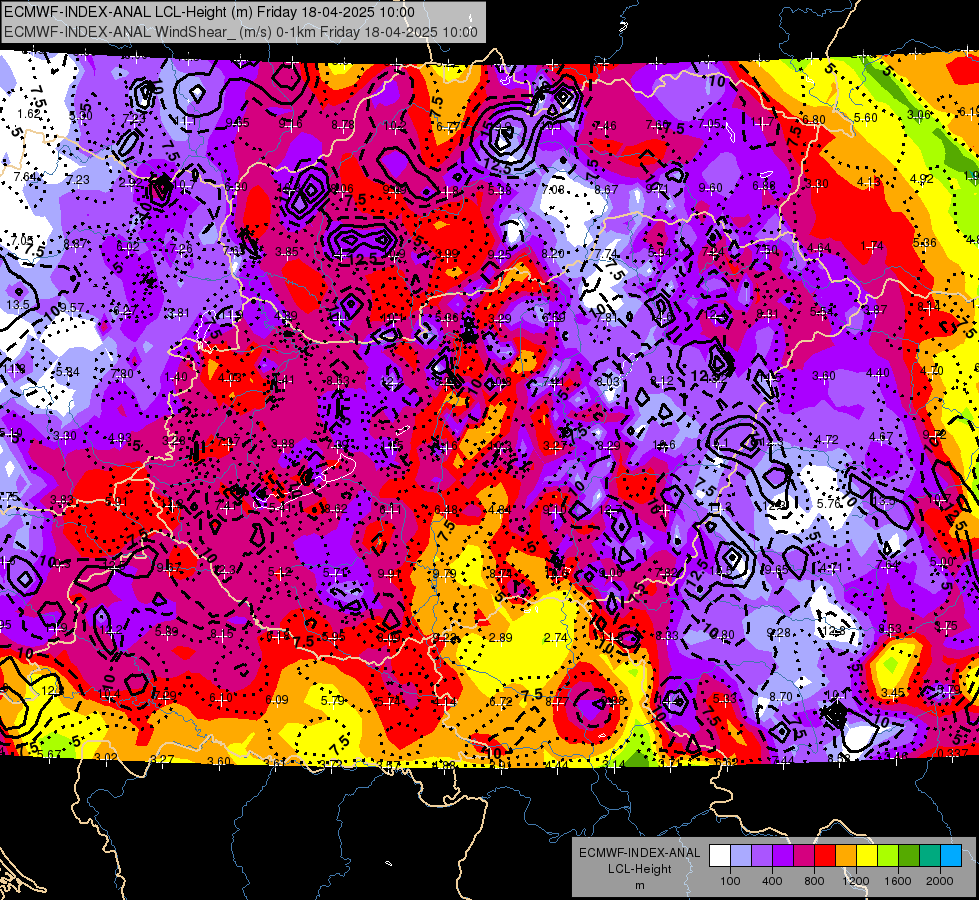
Task: Click the legend label ECMWF-INDEX-ANAL
Action: (x=639, y=853)
